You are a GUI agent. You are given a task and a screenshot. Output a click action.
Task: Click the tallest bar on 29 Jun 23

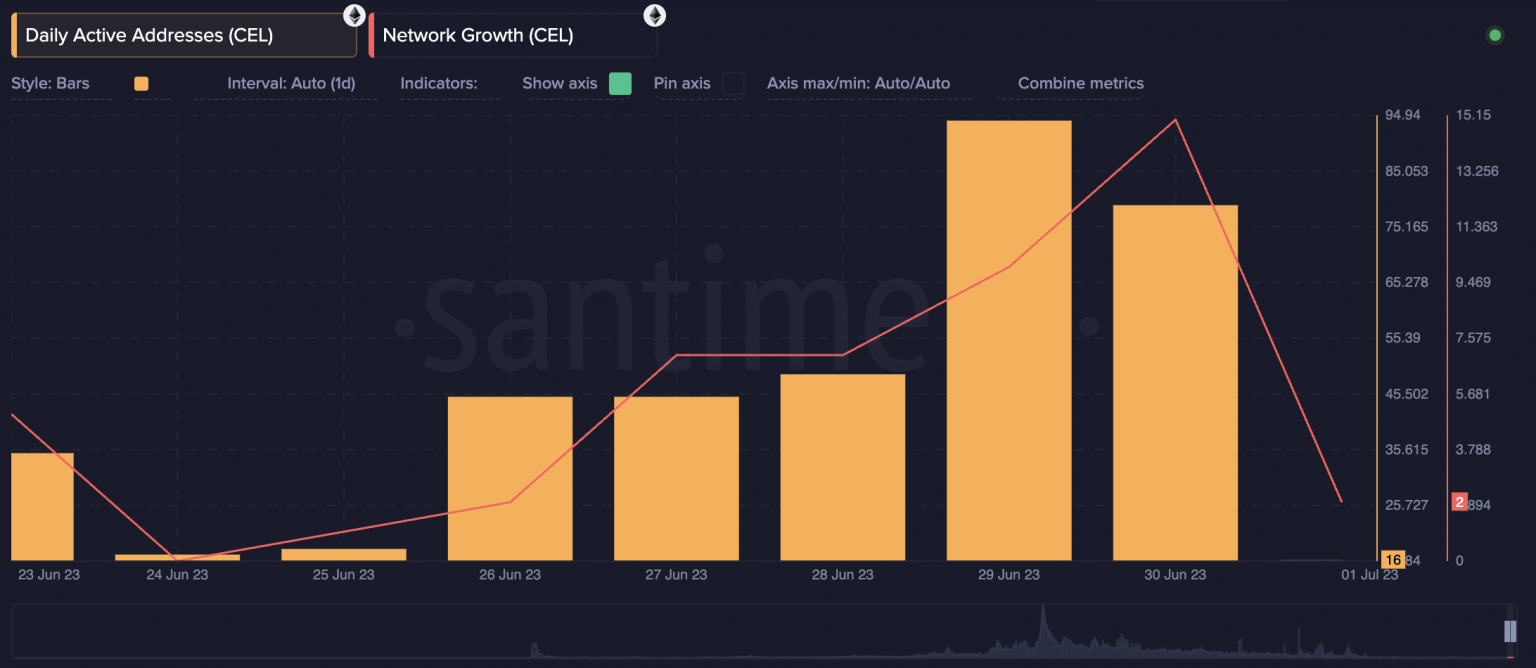pos(1008,340)
